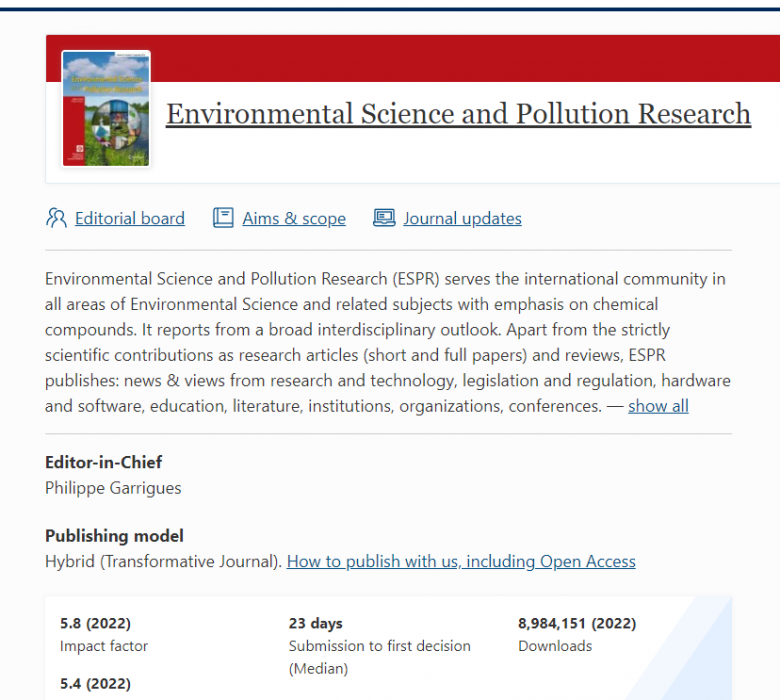Image resolution: width=780 pixels, height=700 pixels.
Task: Click the Journal updates laptop icon
Action: pos(384,218)
